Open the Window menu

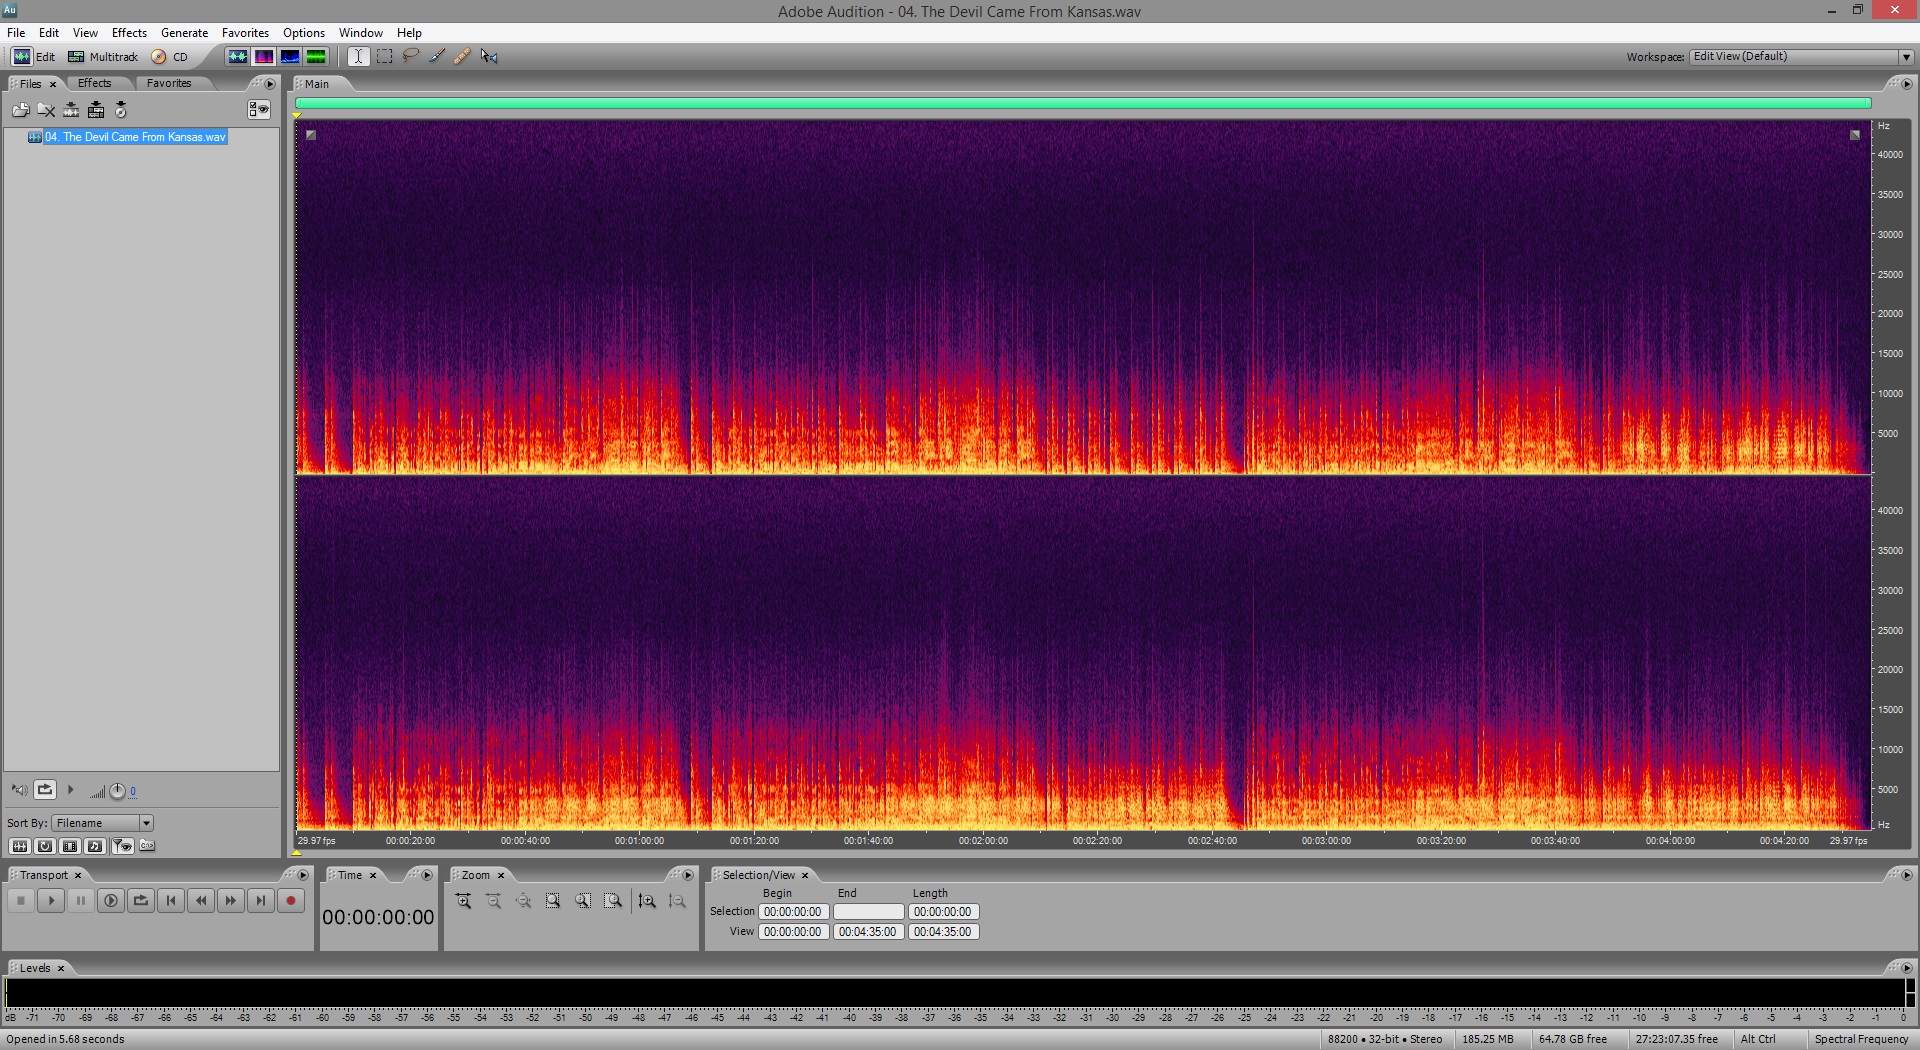(x=360, y=33)
